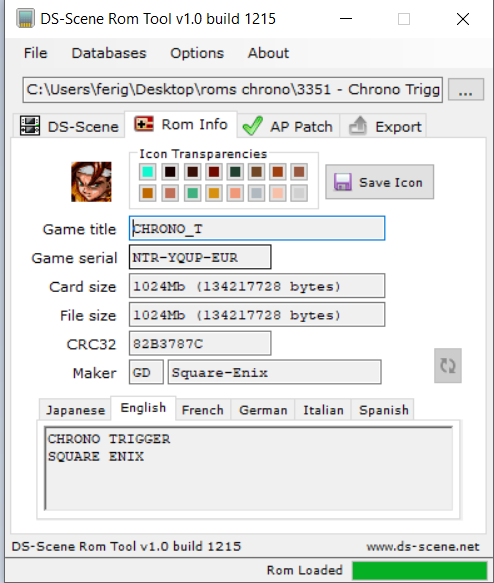This screenshot has width=494, height=583.
Task: Click the refresh arrows button
Action: tap(448, 365)
